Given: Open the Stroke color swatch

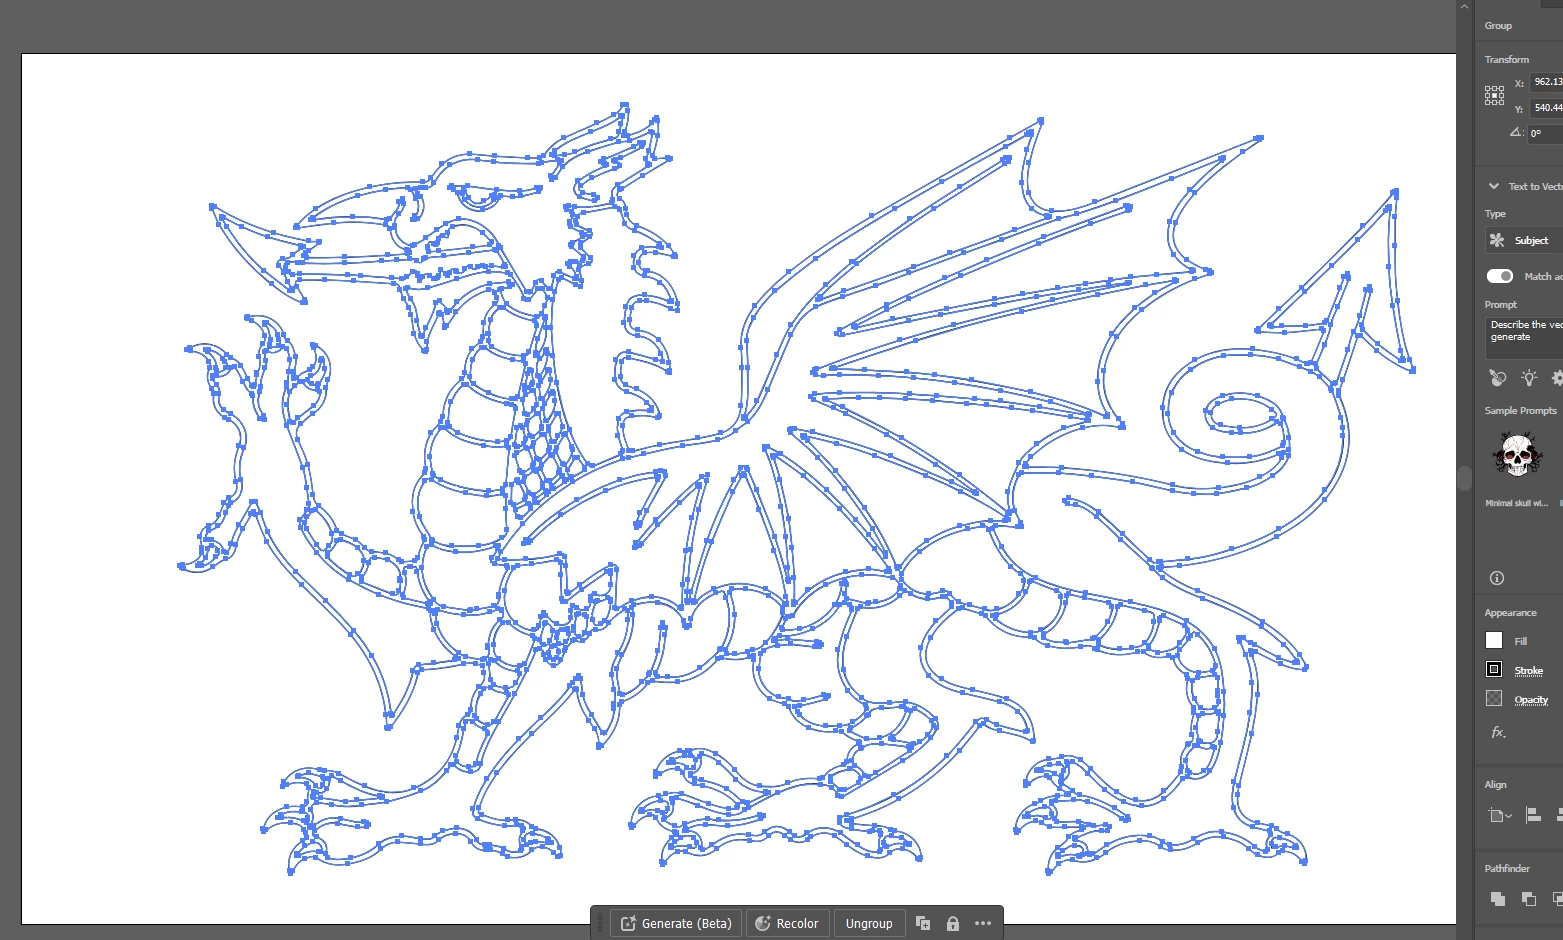Looking at the screenshot, I should pos(1494,670).
